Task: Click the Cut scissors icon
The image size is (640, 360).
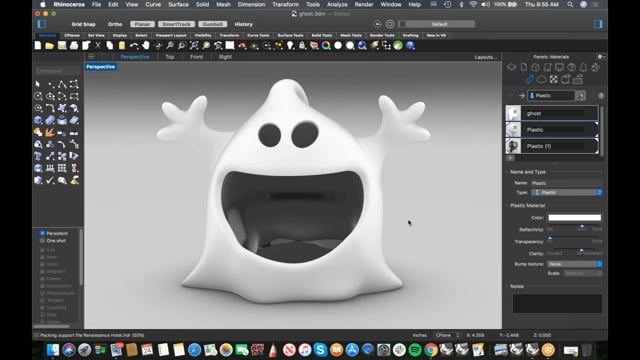Action: click(x=98, y=45)
